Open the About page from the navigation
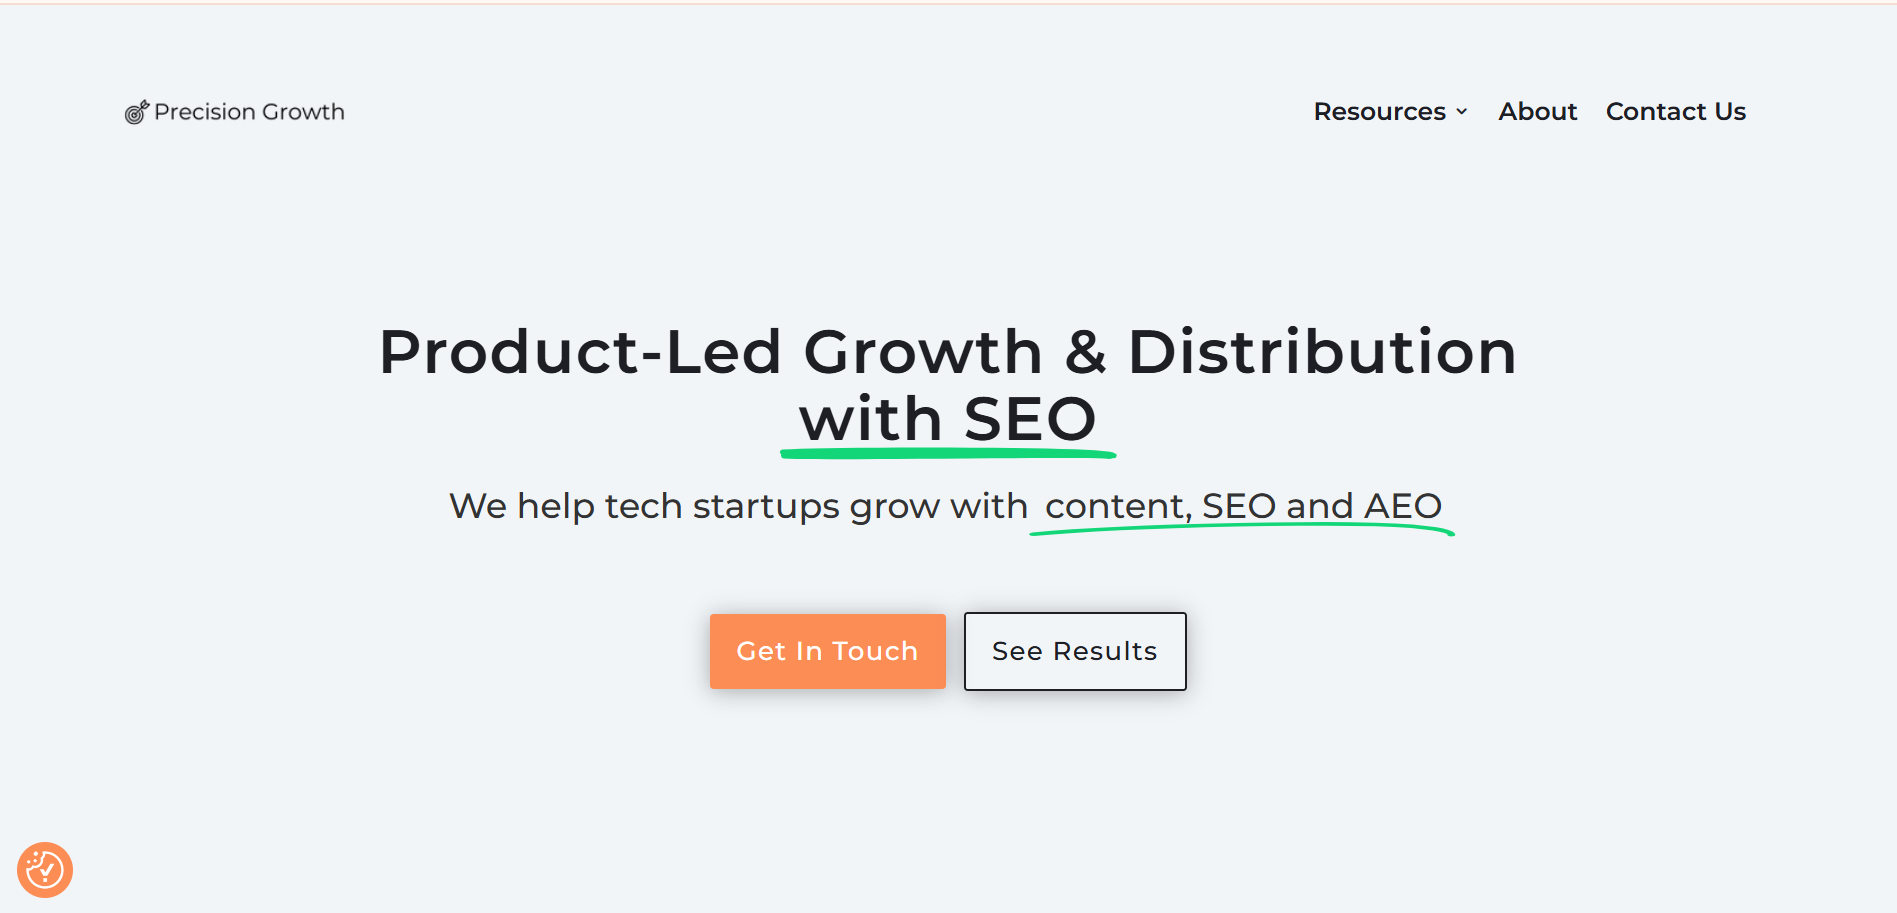Image resolution: width=1897 pixels, height=913 pixels. 1537,111
